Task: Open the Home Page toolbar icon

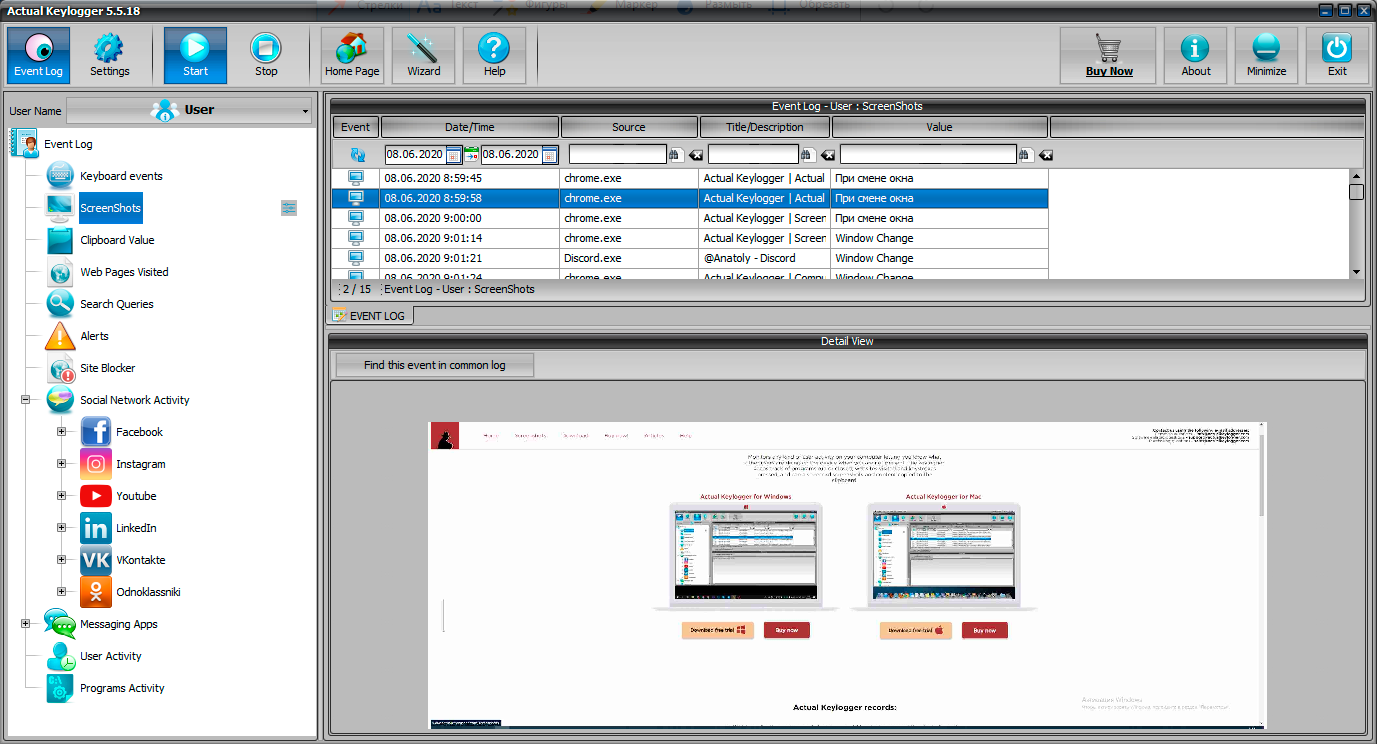Action: pyautogui.click(x=352, y=55)
